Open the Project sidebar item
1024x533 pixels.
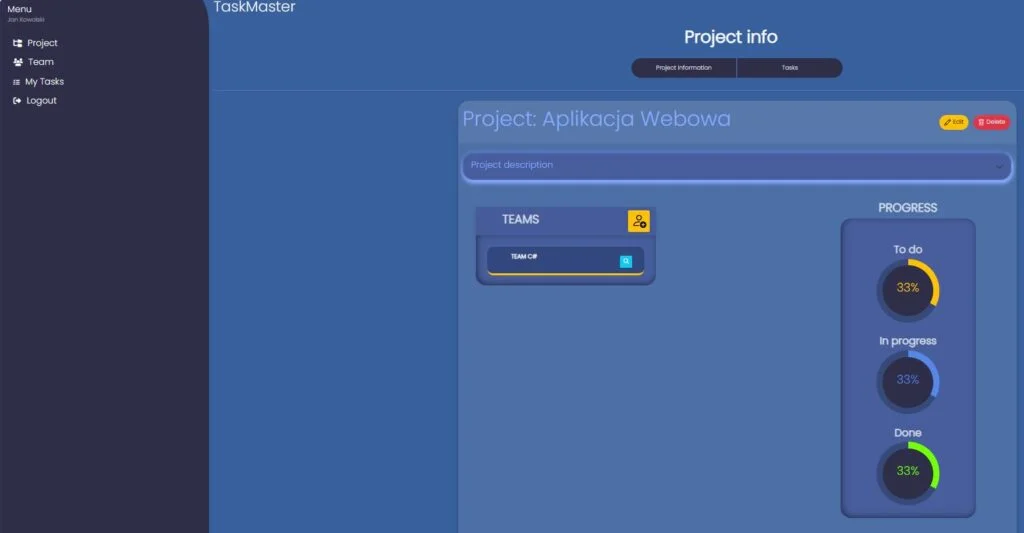tap(35, 43)
